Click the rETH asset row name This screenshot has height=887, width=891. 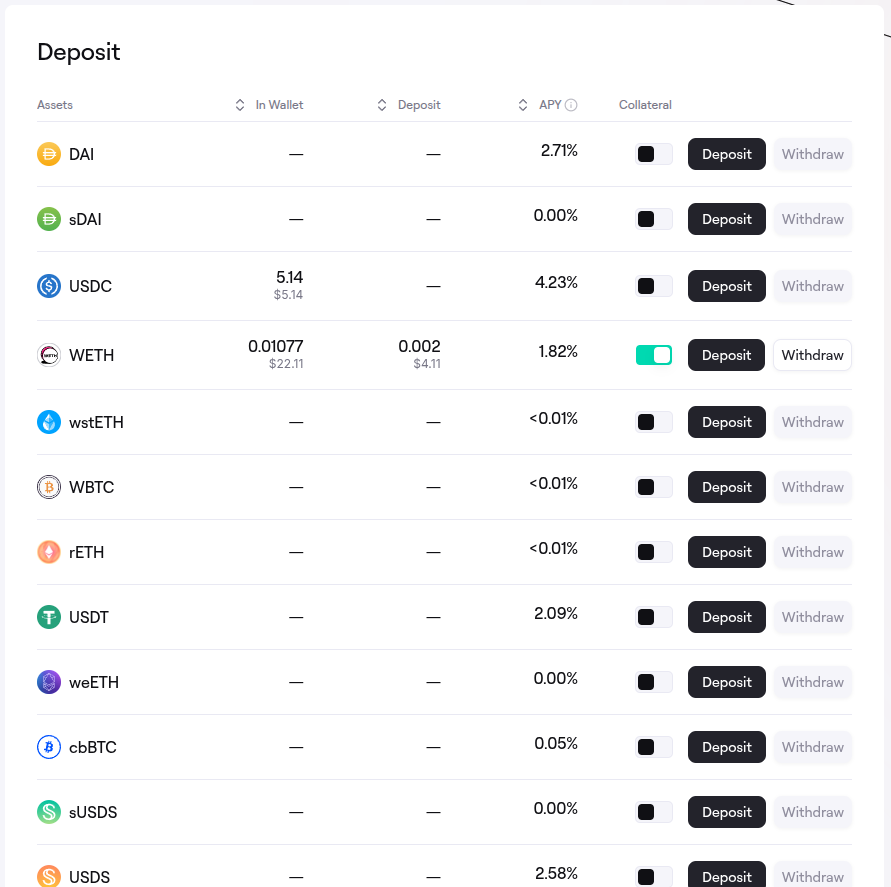coord(86,552)
